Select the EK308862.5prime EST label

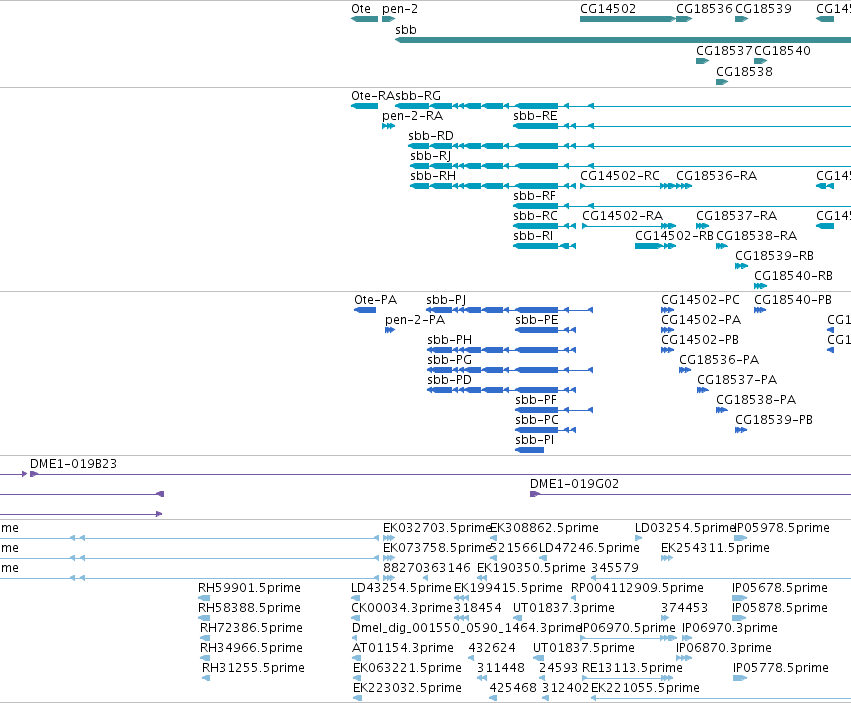(544, 528)
